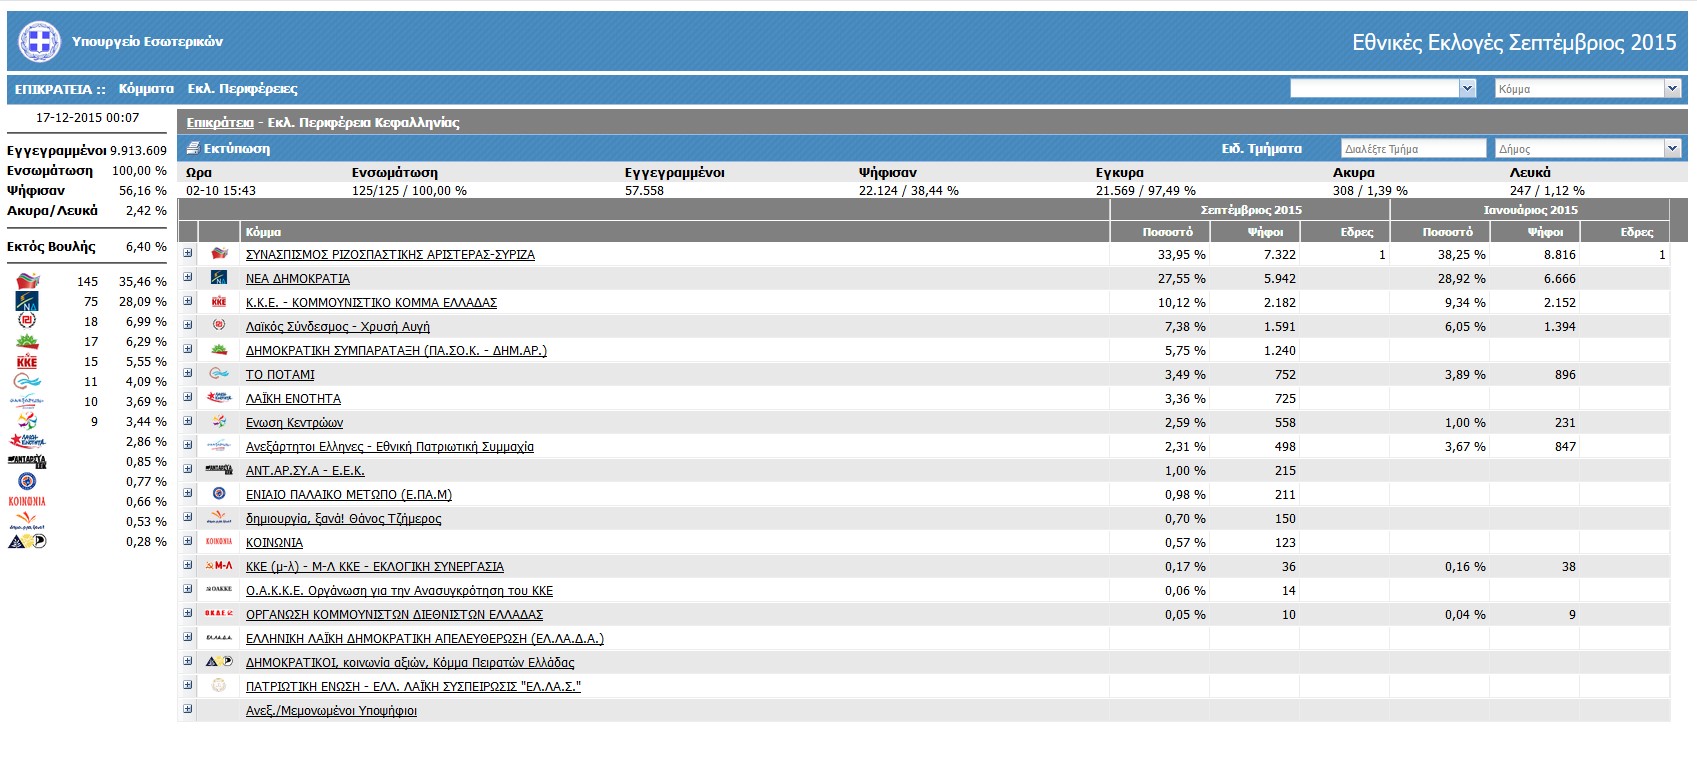Click the Εγγεγραμμένοι value 57.558
The width and height of the screenshot is (1697, 776).
pyautogui.click(x=644, y=191)
